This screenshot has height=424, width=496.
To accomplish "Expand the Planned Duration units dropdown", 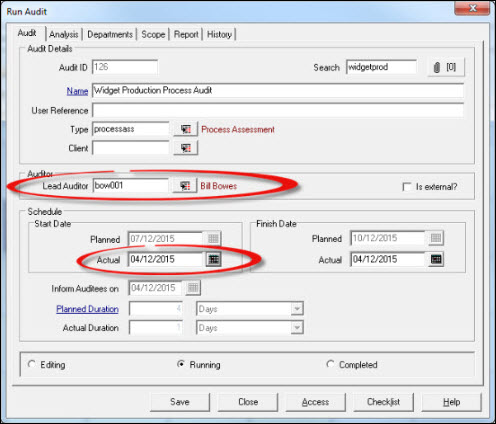I will coord(297,309).
